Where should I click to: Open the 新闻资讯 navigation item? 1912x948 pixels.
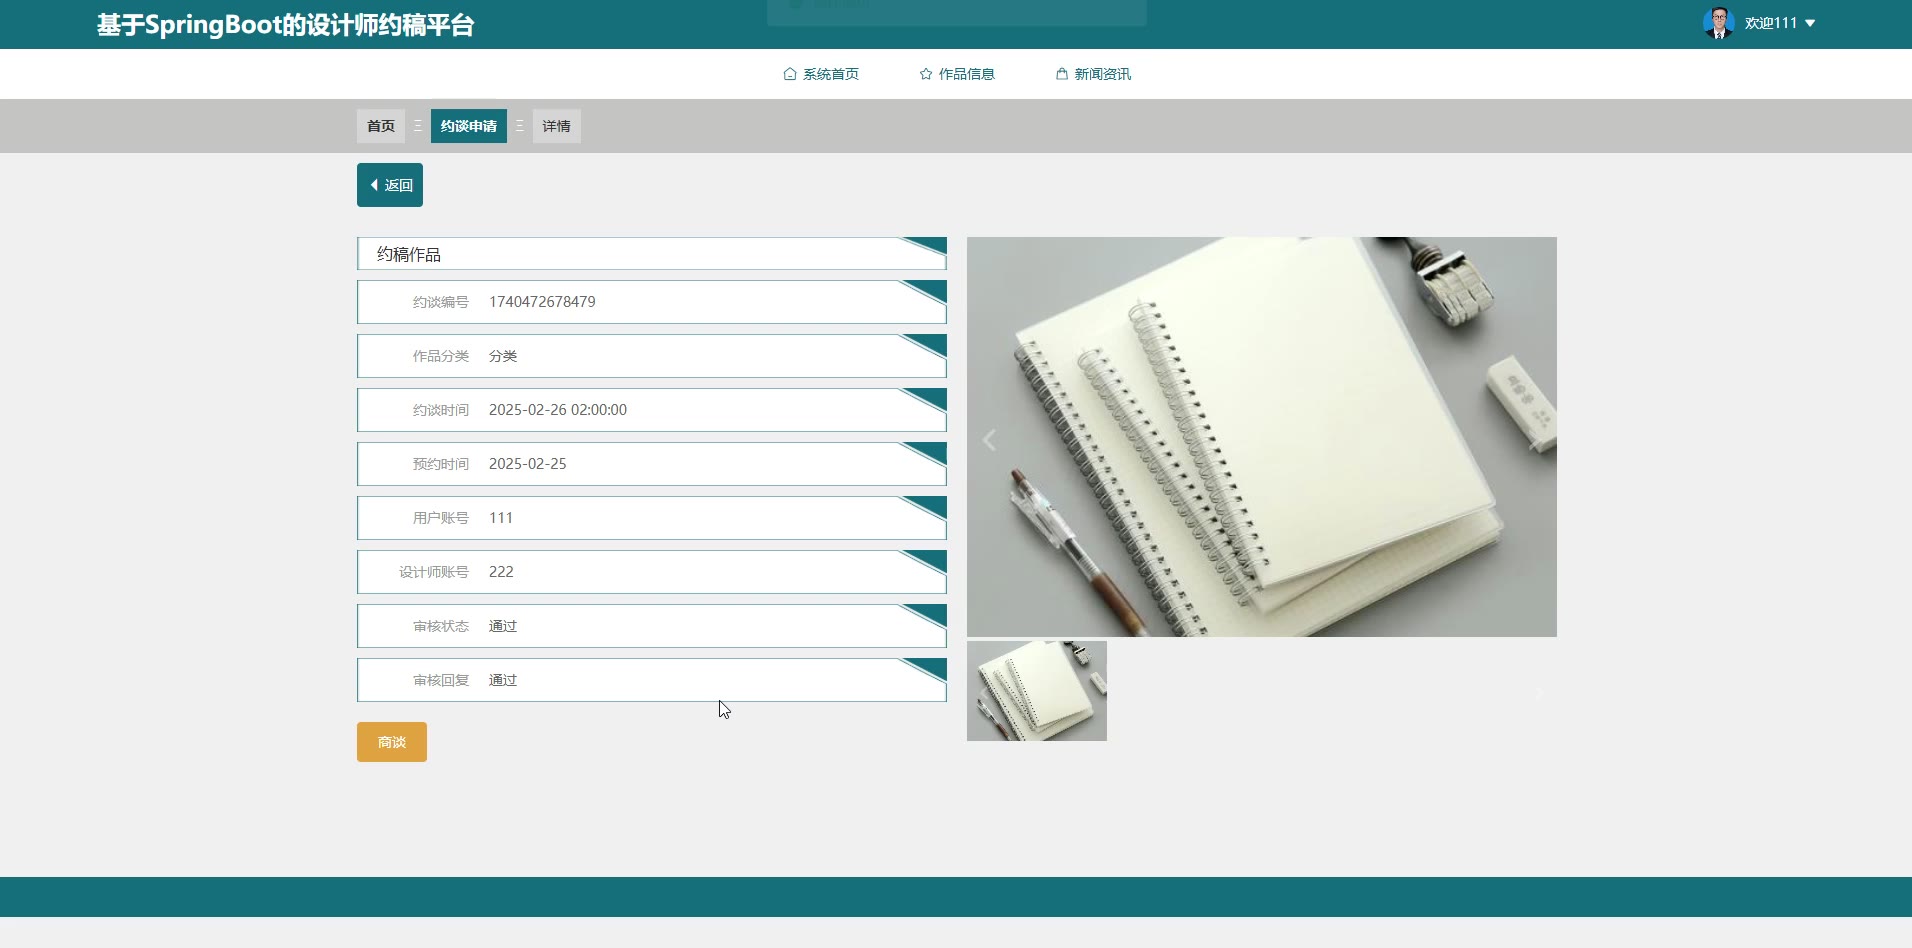(x=1093, y=74)
